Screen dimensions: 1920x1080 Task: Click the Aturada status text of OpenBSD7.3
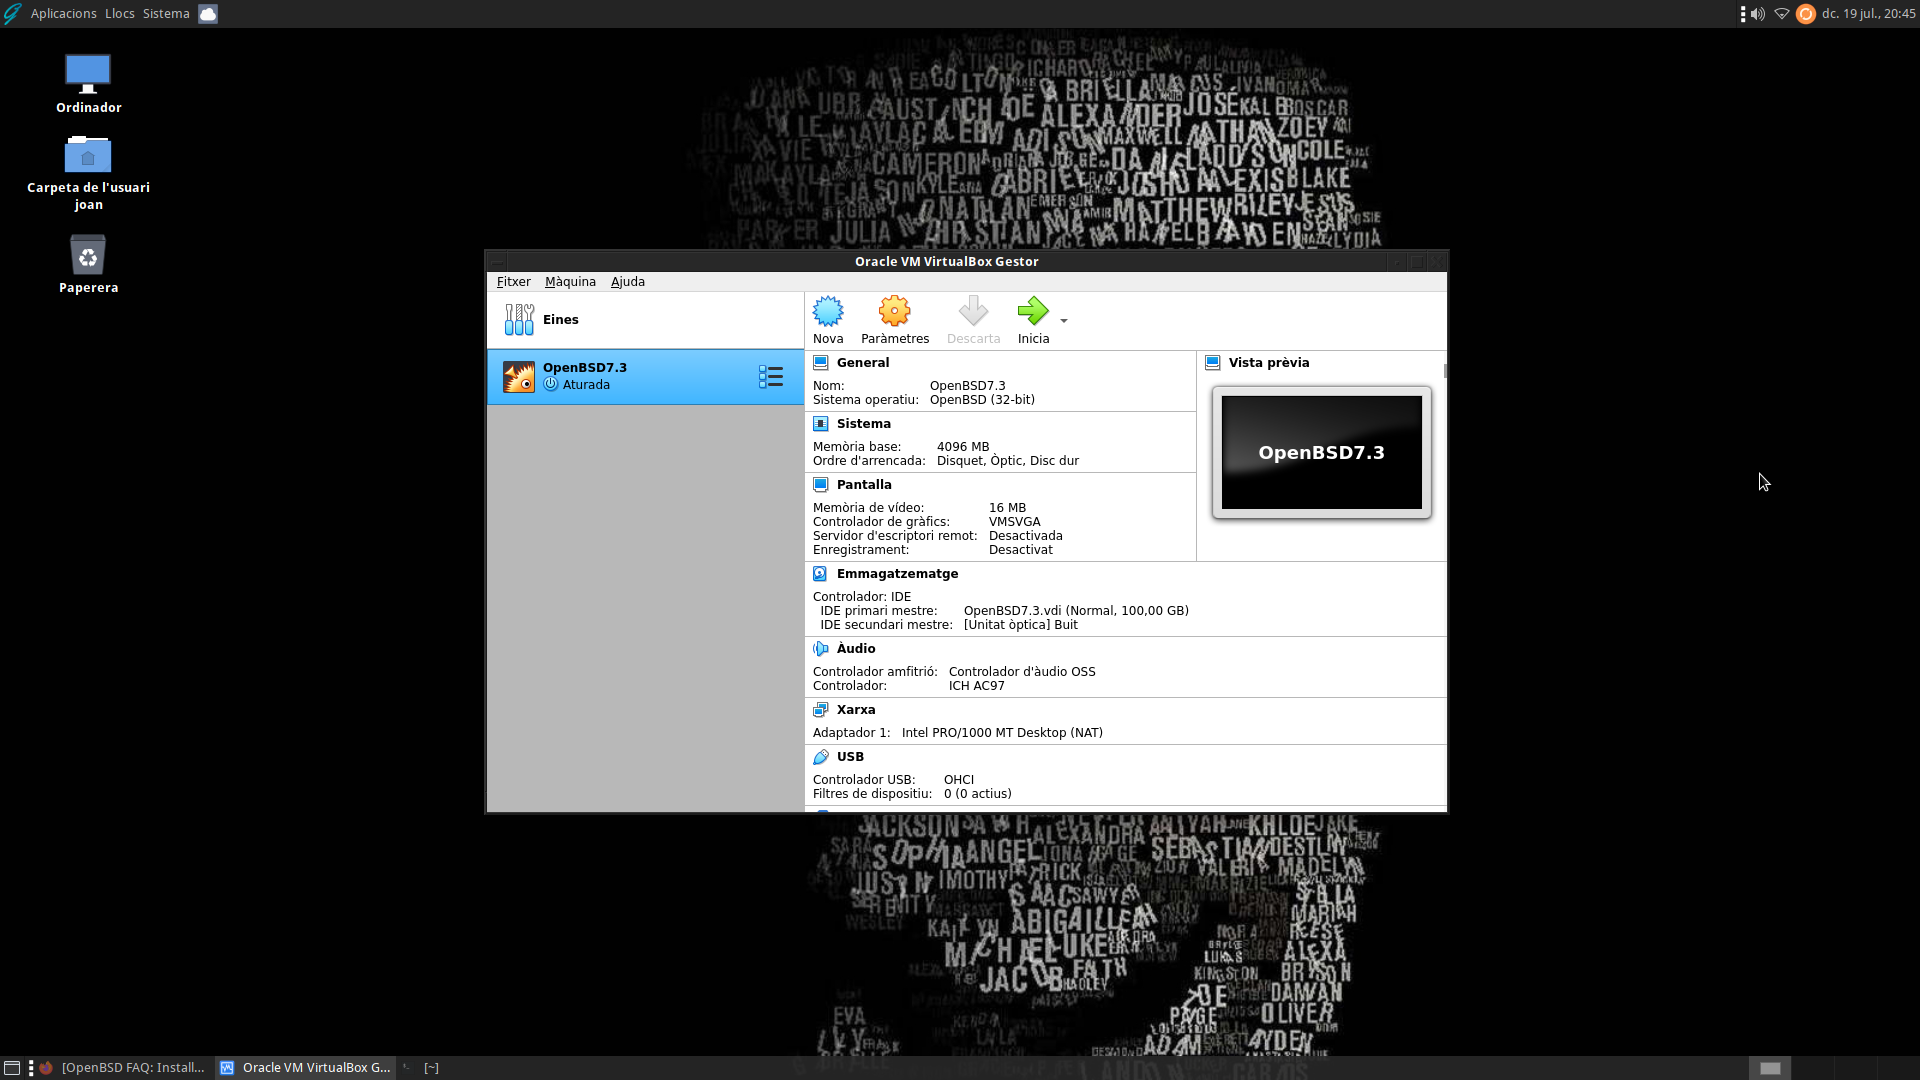click(586, 385)
